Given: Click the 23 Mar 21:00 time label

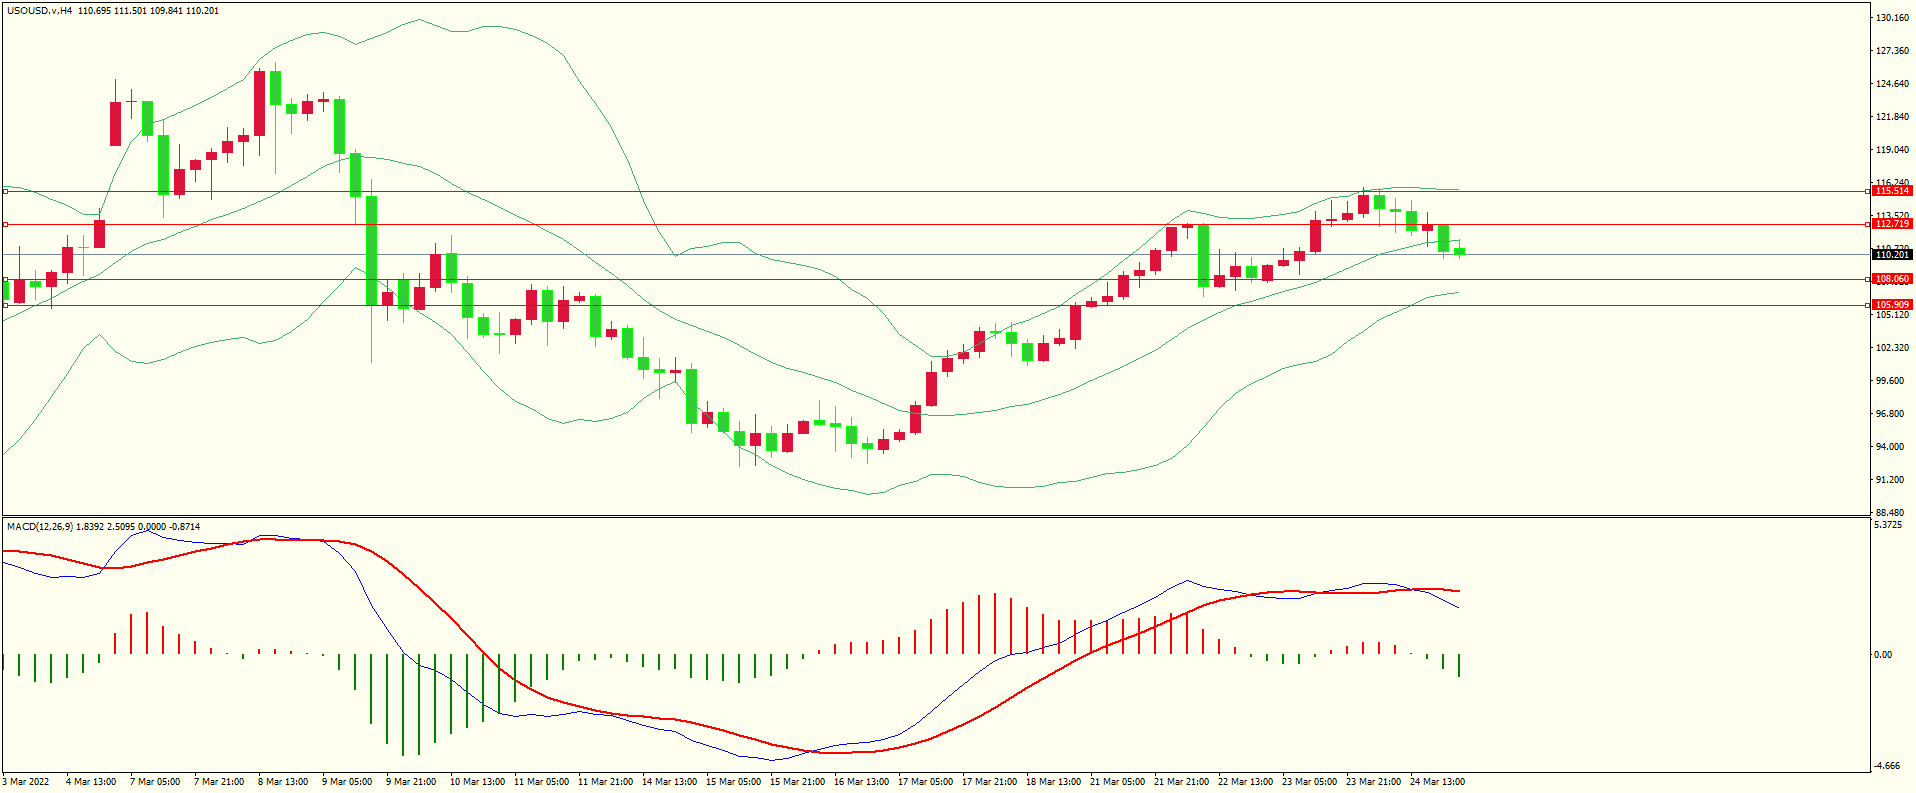Looking at the screenshot, I should pyautogui.click(x=1373, y=782).
